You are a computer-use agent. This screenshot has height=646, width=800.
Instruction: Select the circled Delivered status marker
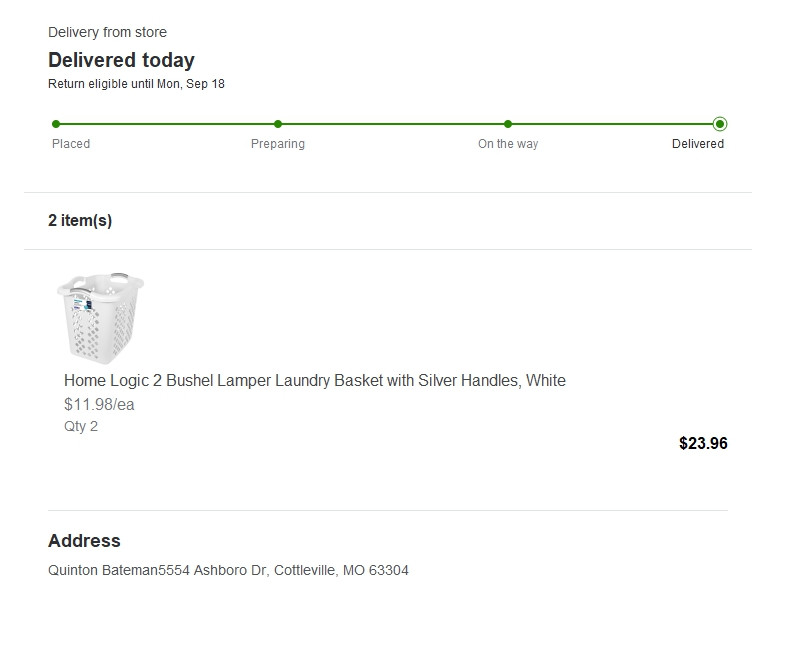click(720, 124)
